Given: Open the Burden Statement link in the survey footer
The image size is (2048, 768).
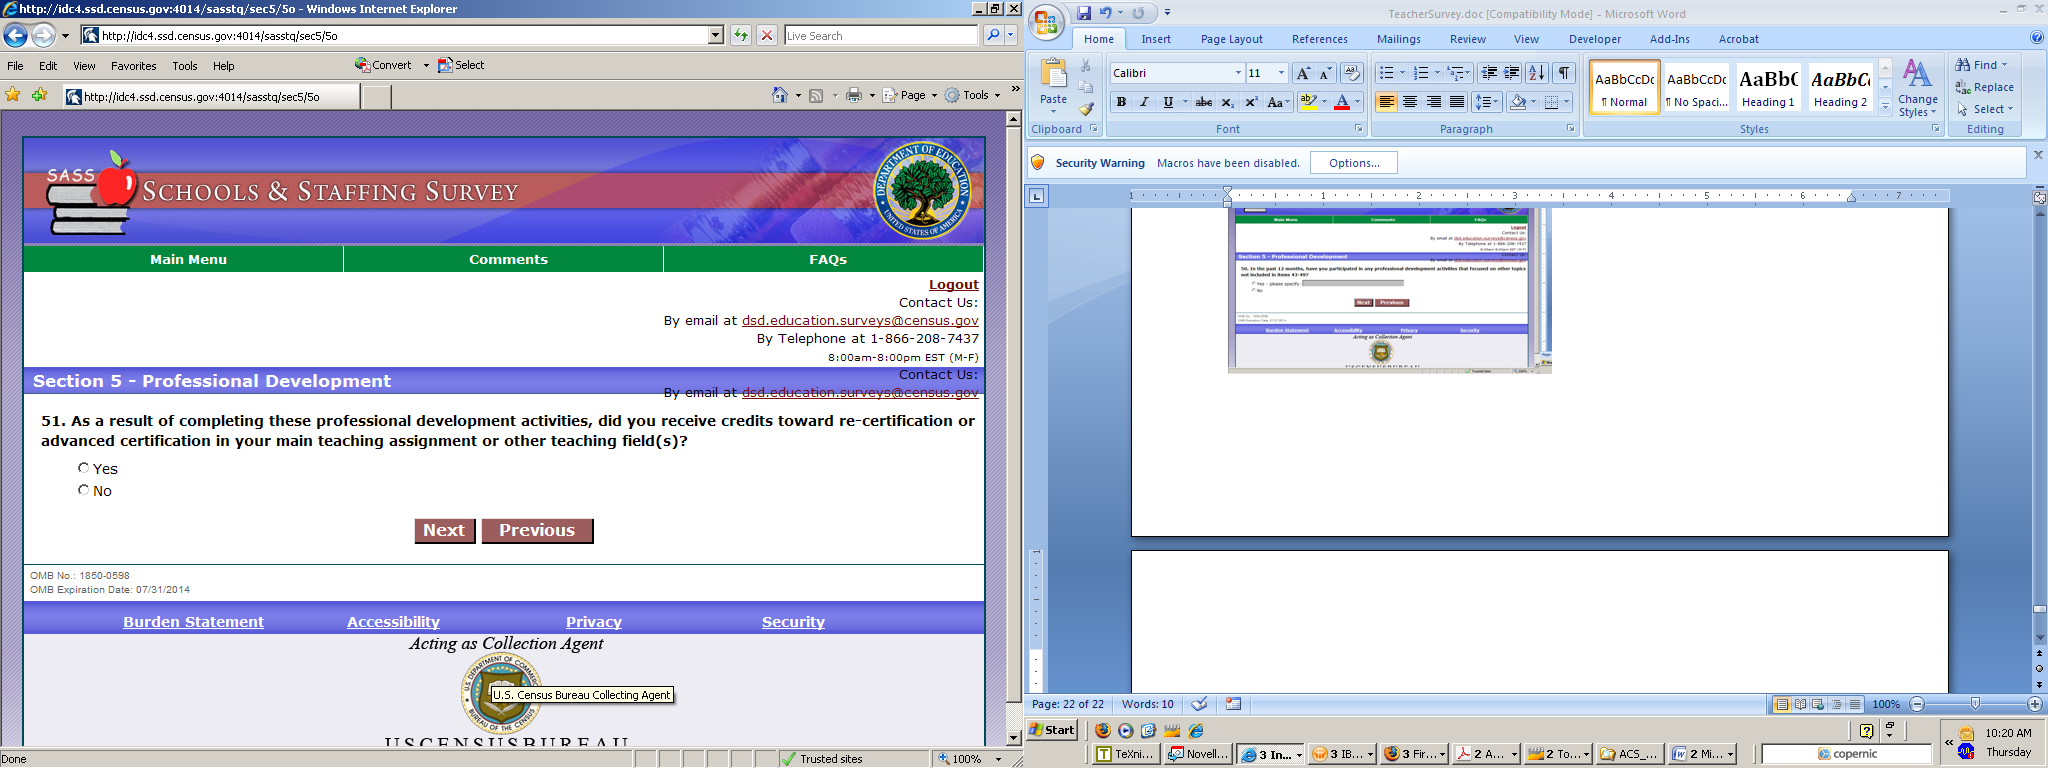Looking at the screenshot, I should click(193, 622).
